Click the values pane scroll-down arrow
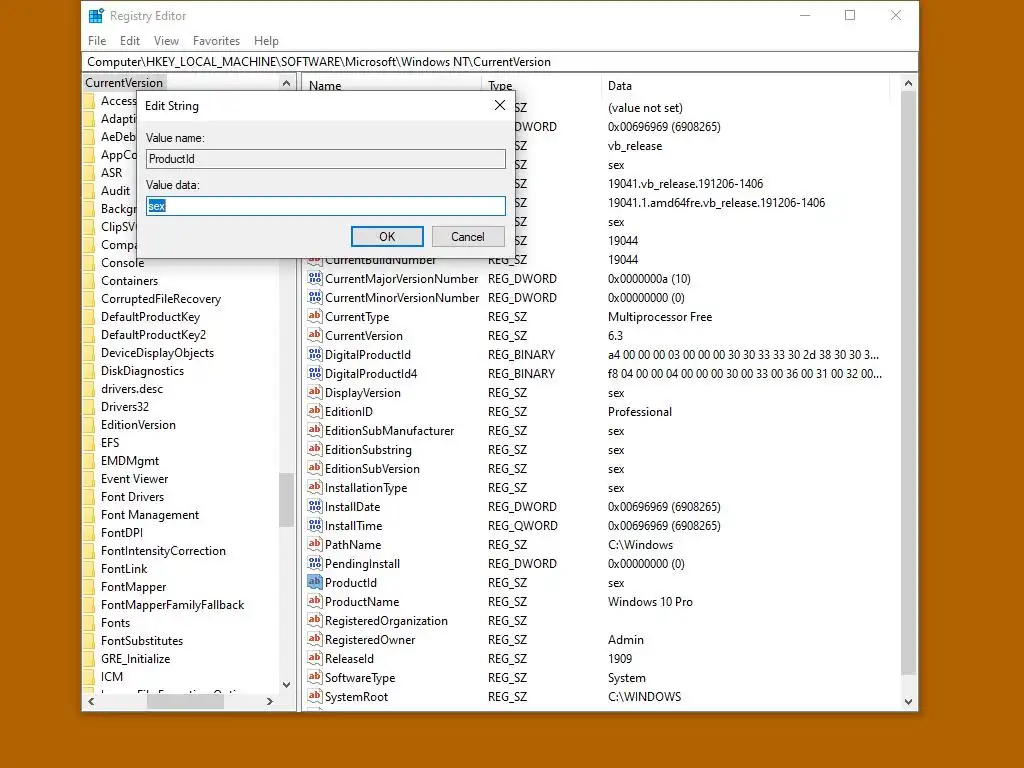 click(908, 701)
